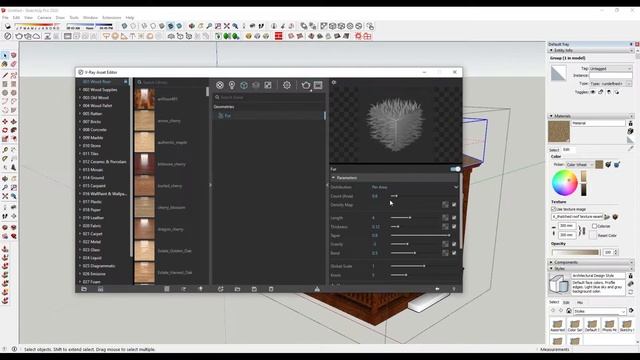Select the Paint Bucket tool in left toolbar
The image size is (640, 360).
pos(5,64)
